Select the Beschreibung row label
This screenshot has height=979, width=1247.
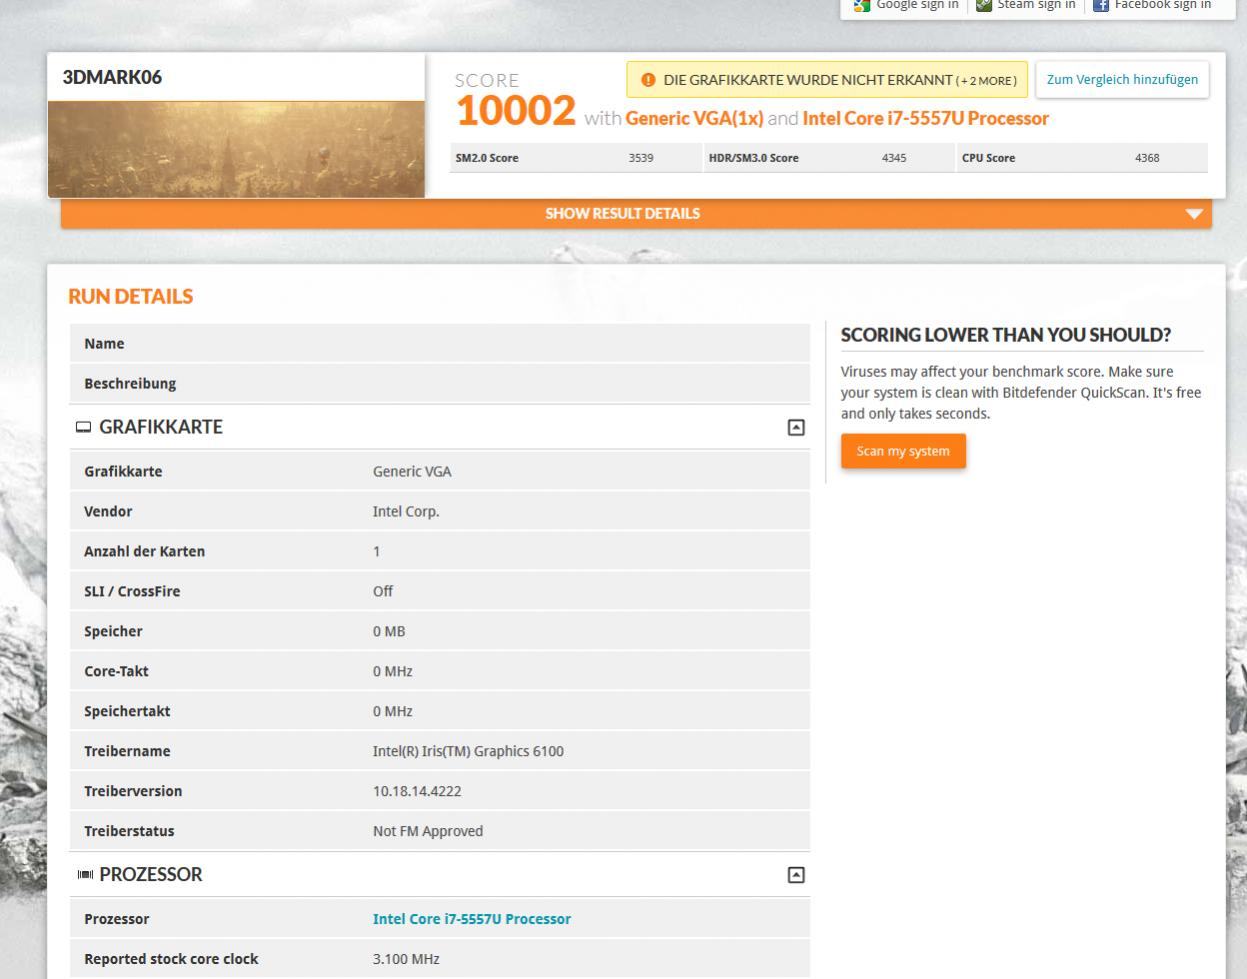[130, 383]
